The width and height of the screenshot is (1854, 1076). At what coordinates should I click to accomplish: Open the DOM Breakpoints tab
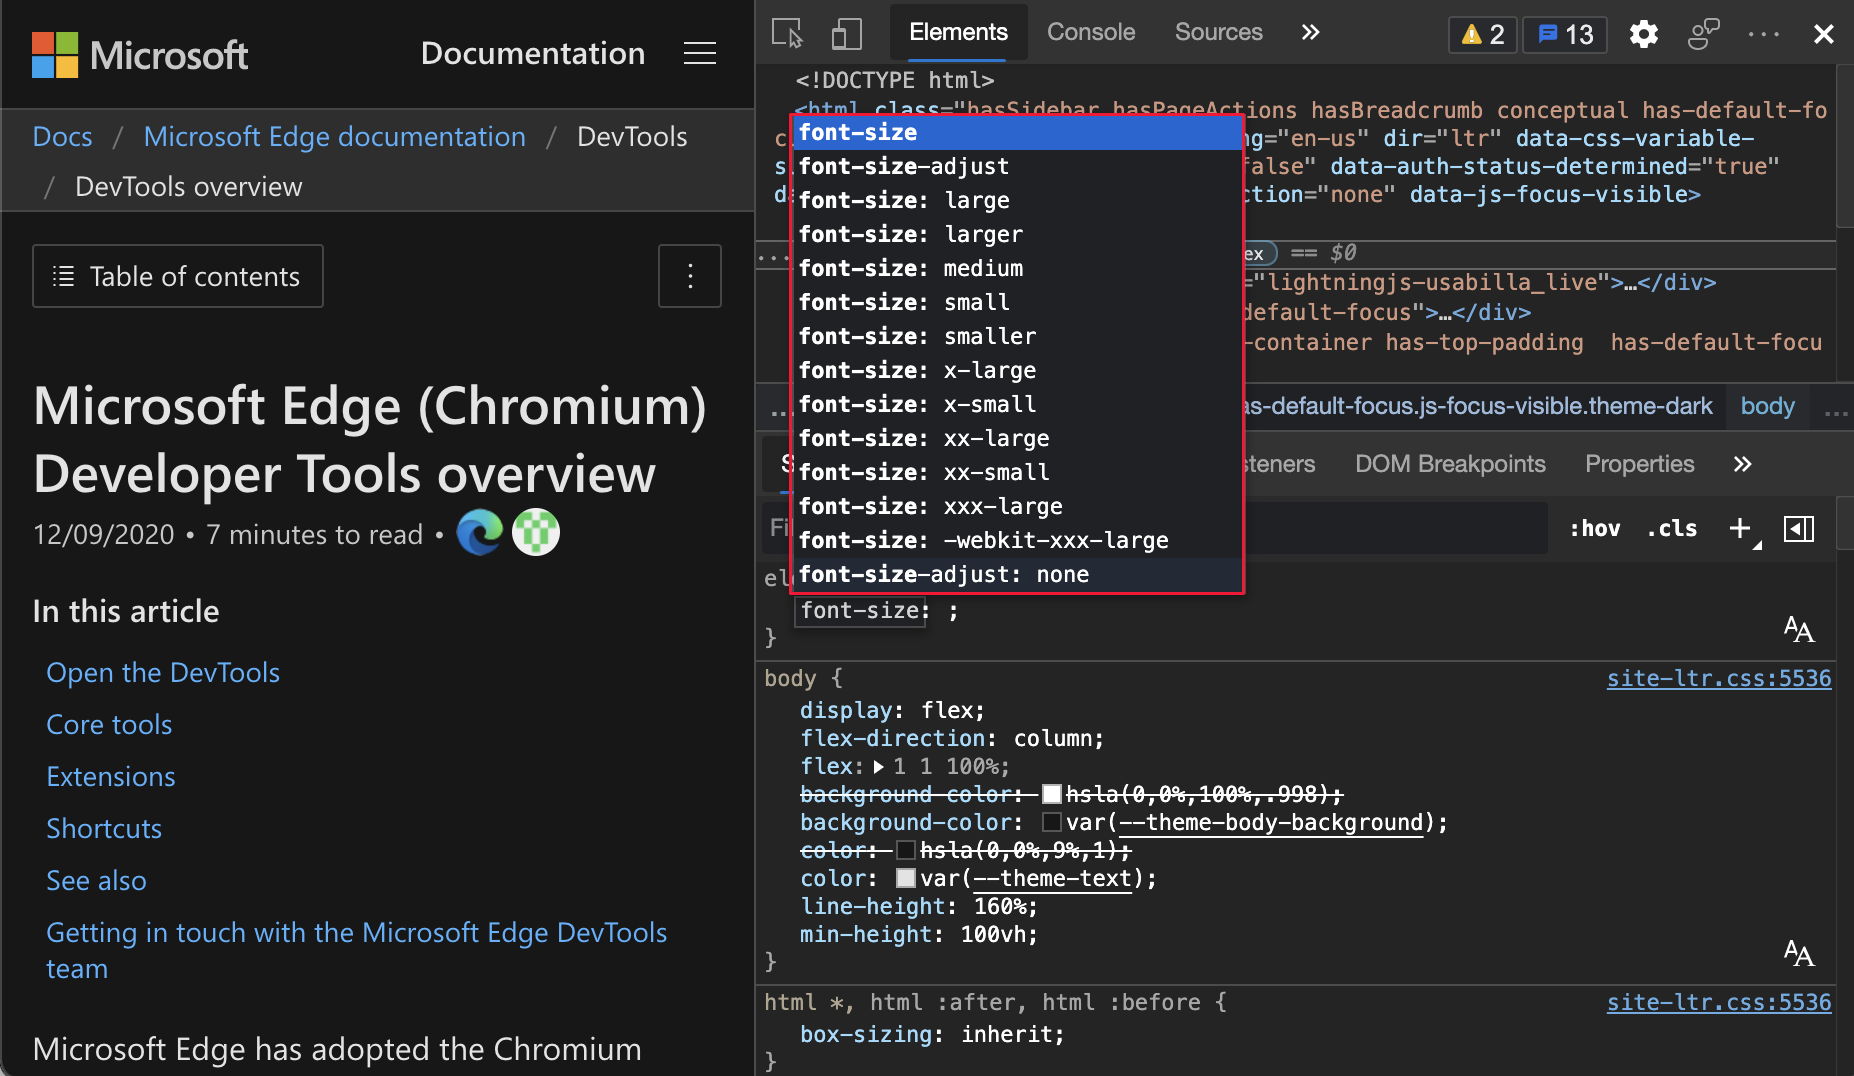(1450, 463)
